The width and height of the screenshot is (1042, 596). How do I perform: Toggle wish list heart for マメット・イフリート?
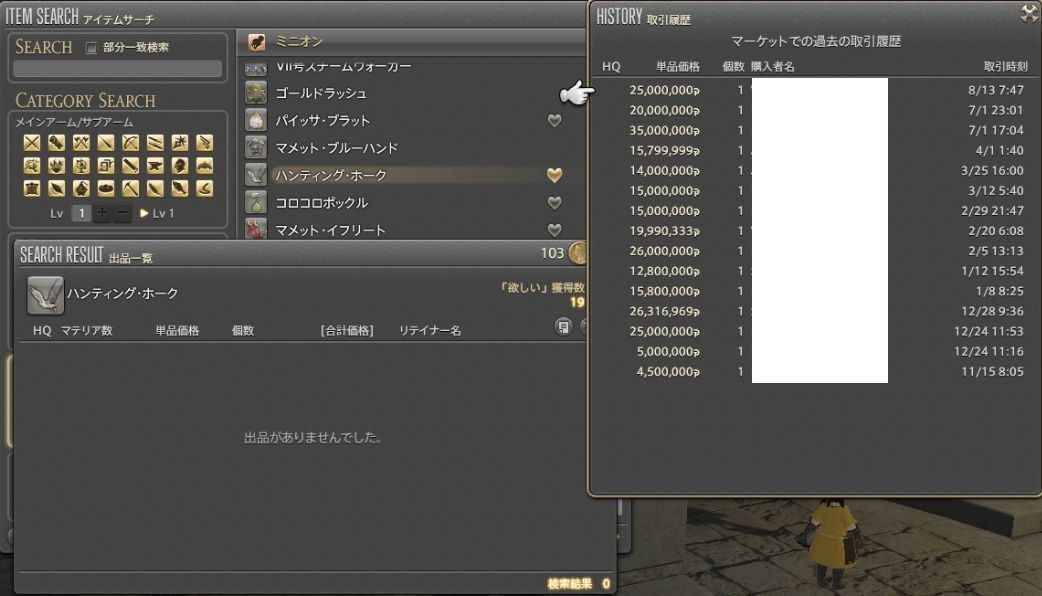coord(554,230)
